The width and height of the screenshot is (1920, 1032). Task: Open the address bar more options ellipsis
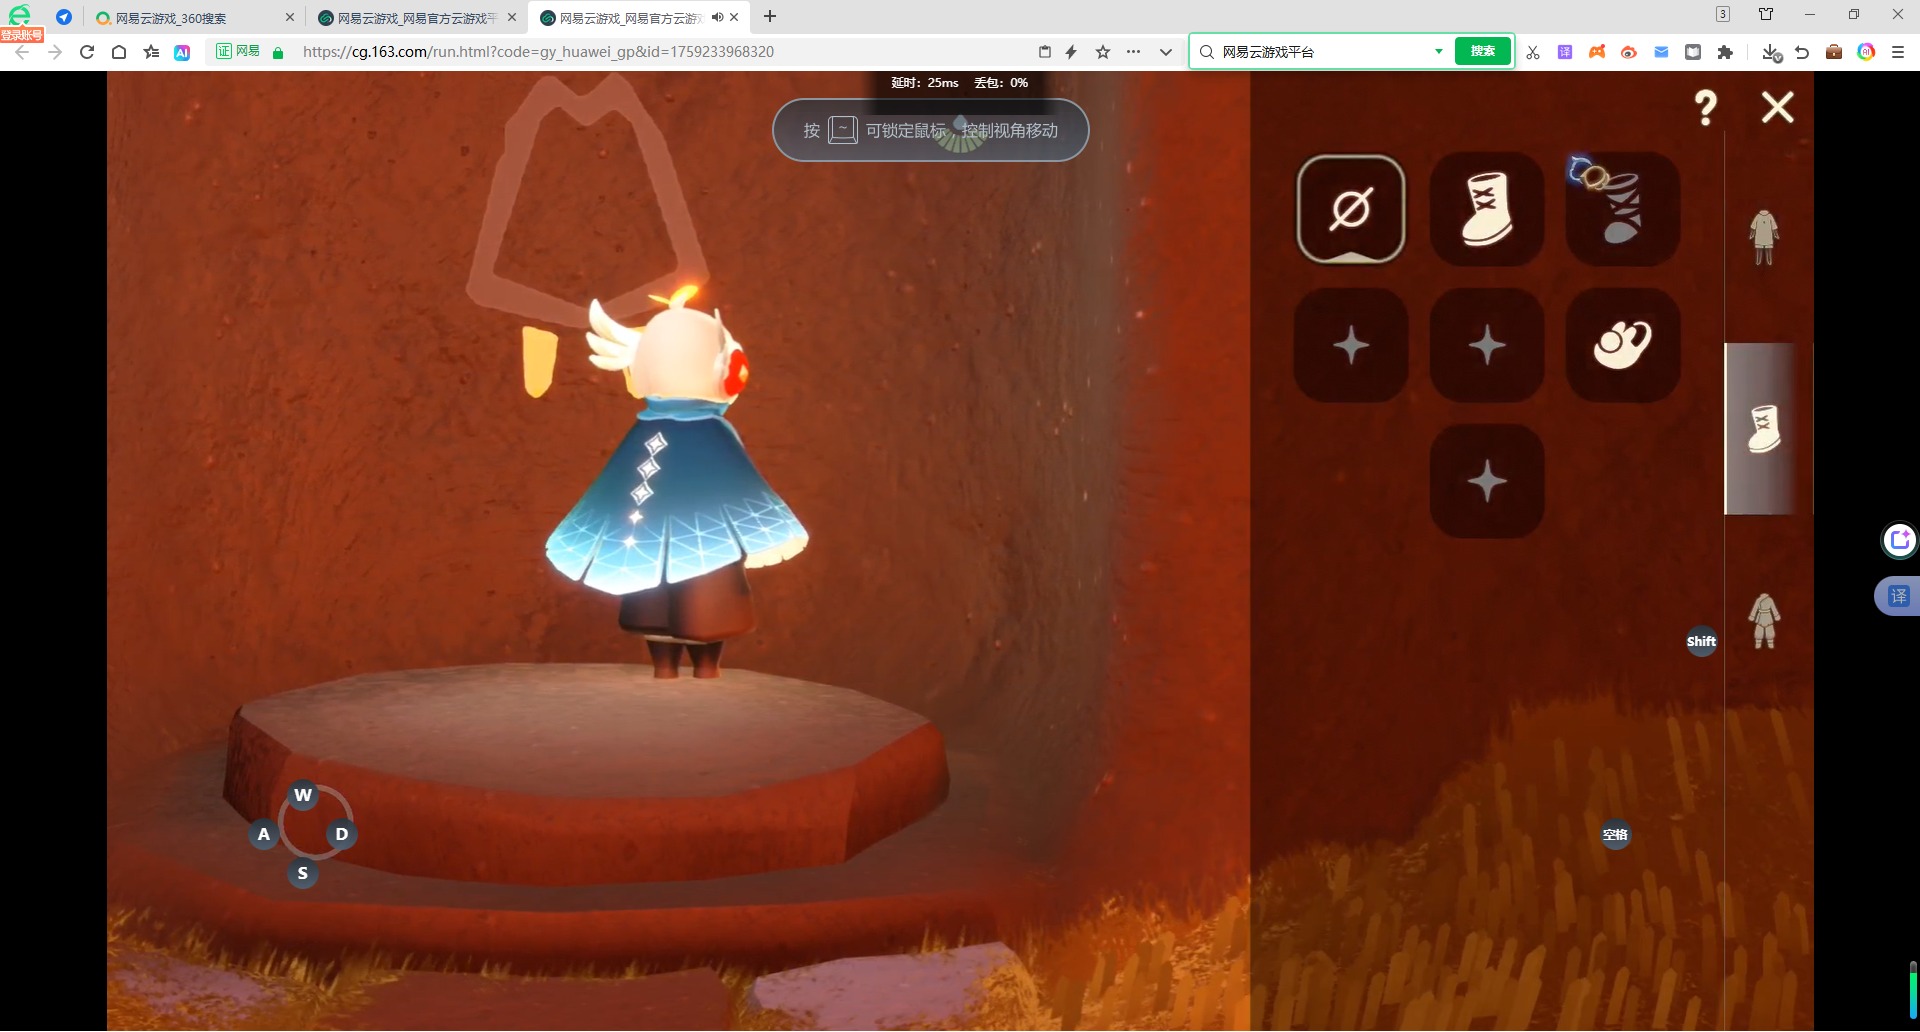[x=1133, y=52]
